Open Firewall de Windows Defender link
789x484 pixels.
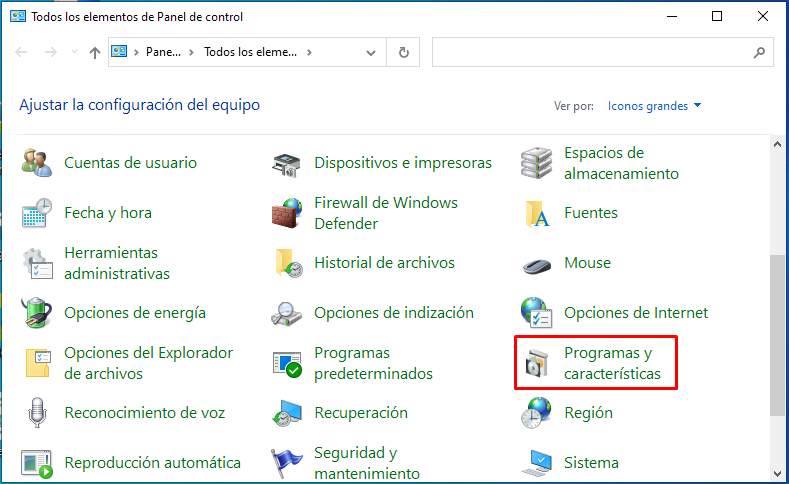[x=386, y=213]
